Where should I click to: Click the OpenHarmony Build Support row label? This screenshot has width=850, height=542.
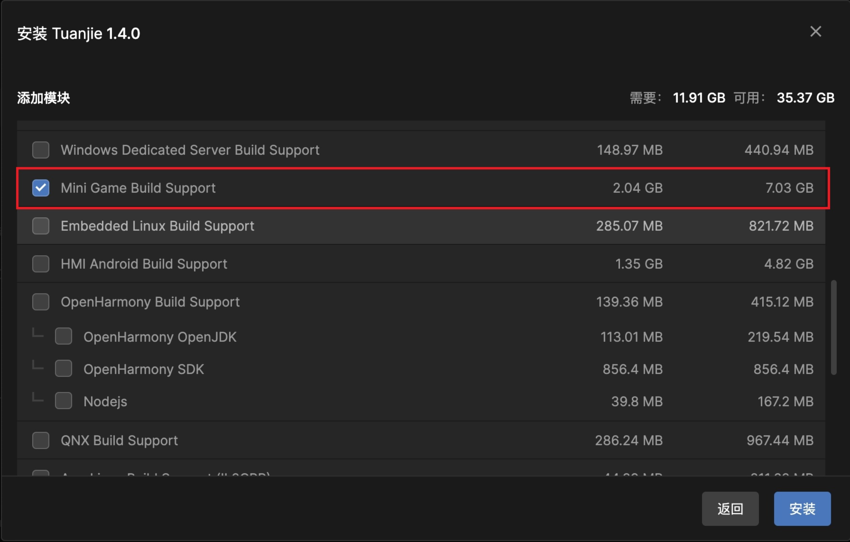tap(150, 302)
